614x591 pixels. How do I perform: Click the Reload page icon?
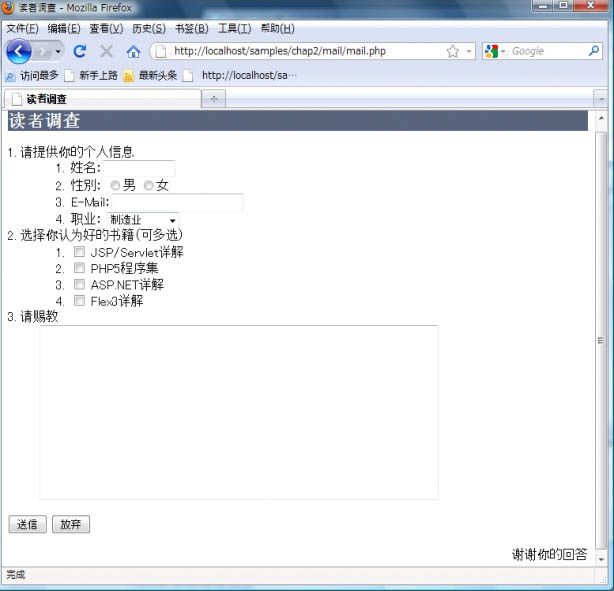80,51
